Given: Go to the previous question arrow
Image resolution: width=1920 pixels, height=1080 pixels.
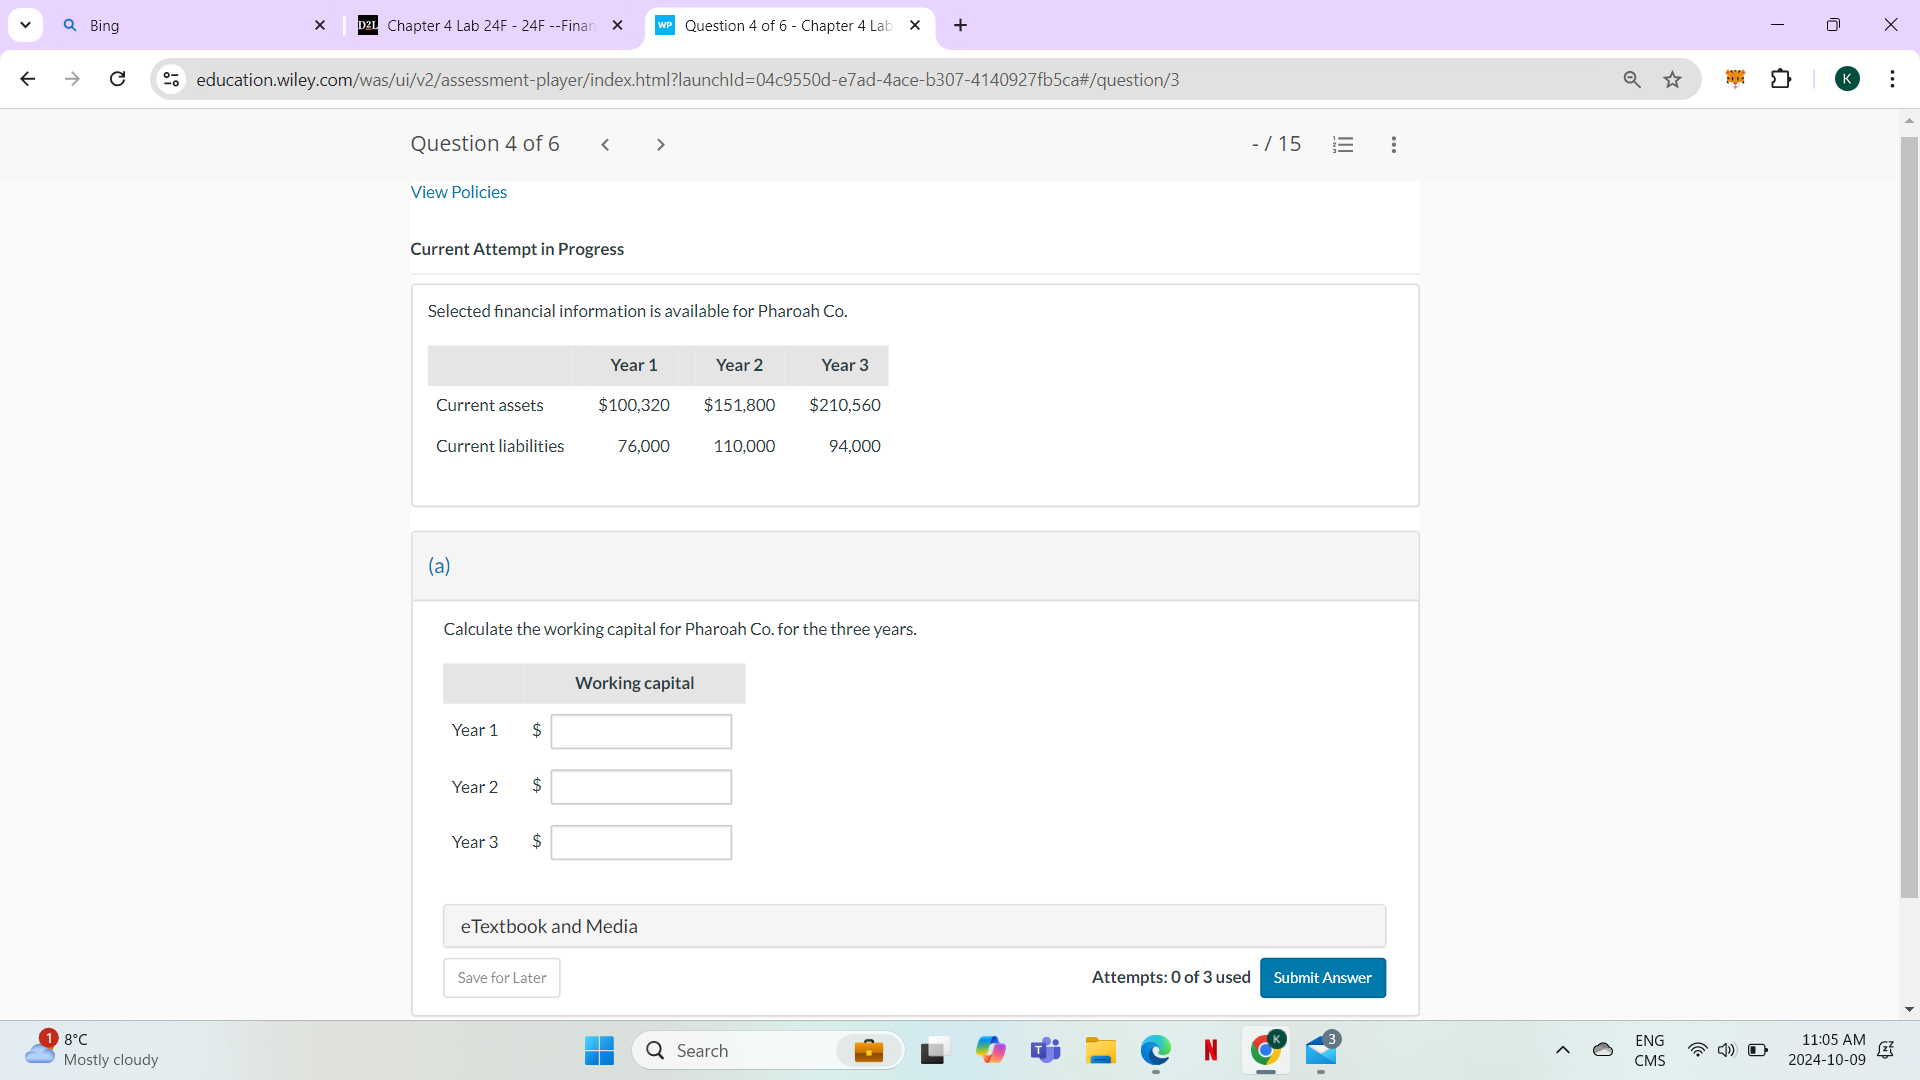Looking at the screenshot, I should click(x=605, y=144).
